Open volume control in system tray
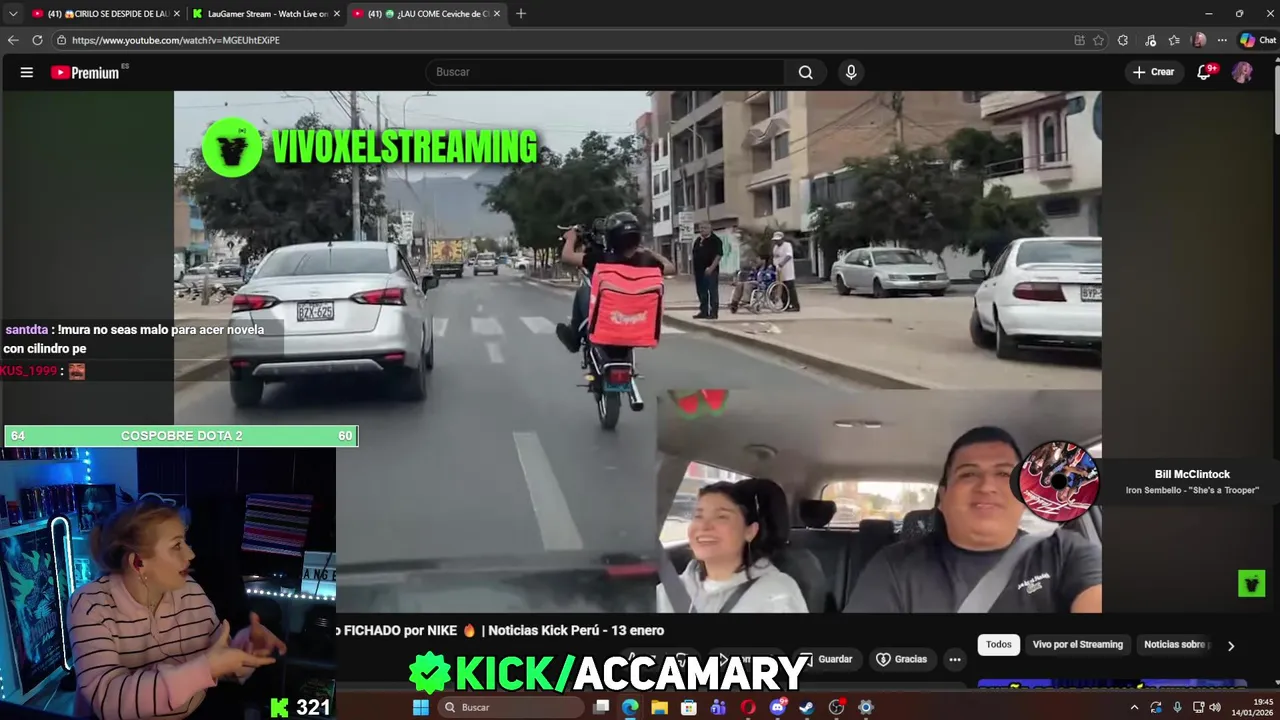The image size is (1280, 720). 1215,707
